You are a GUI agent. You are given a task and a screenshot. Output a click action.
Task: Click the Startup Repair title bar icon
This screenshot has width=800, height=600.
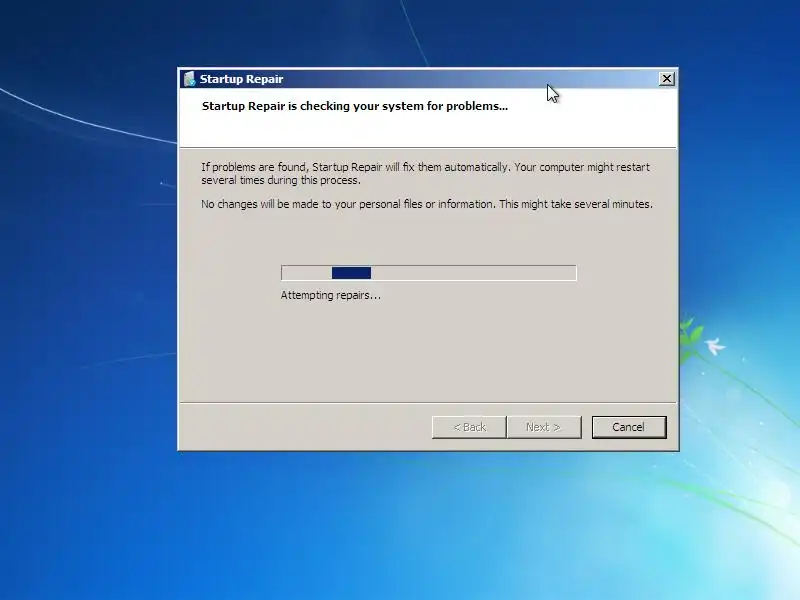coord(190,79)
